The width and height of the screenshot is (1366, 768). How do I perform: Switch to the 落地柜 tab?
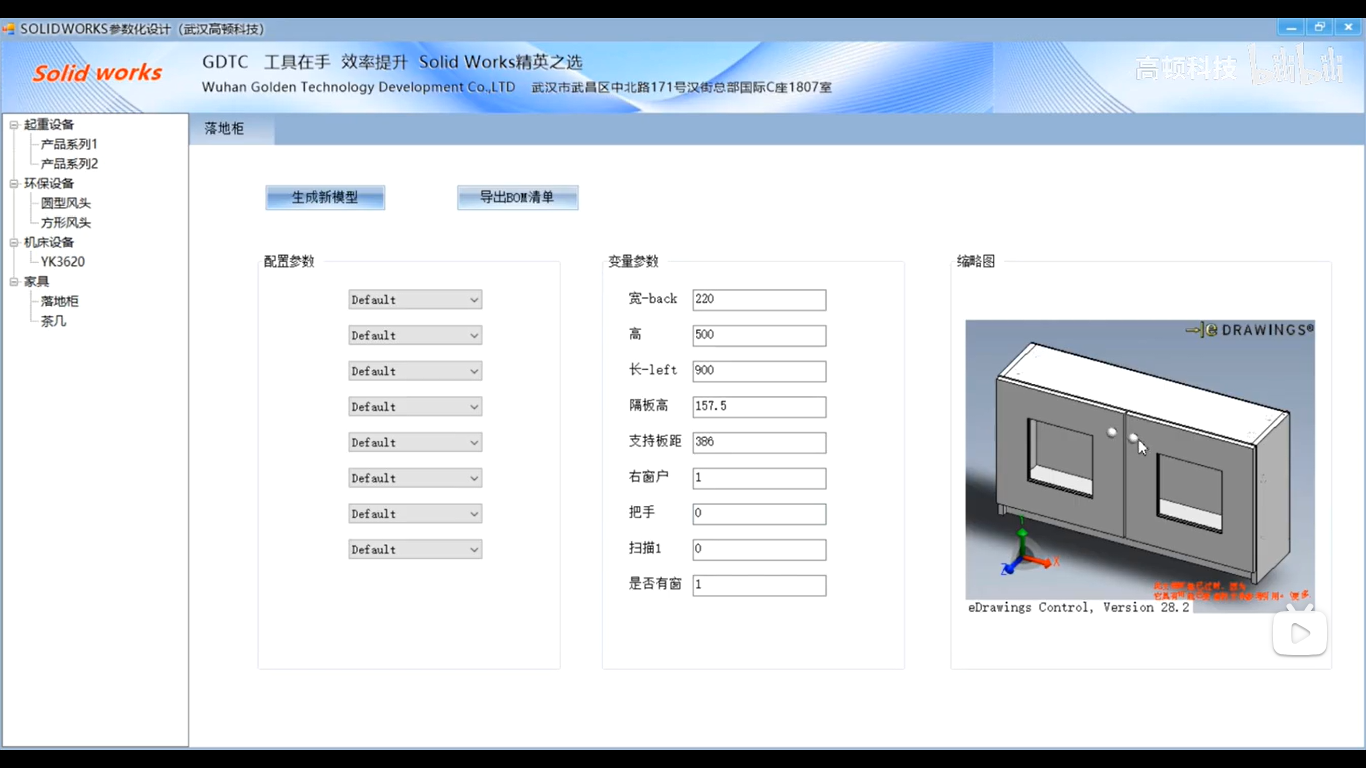tap(223, 129)
